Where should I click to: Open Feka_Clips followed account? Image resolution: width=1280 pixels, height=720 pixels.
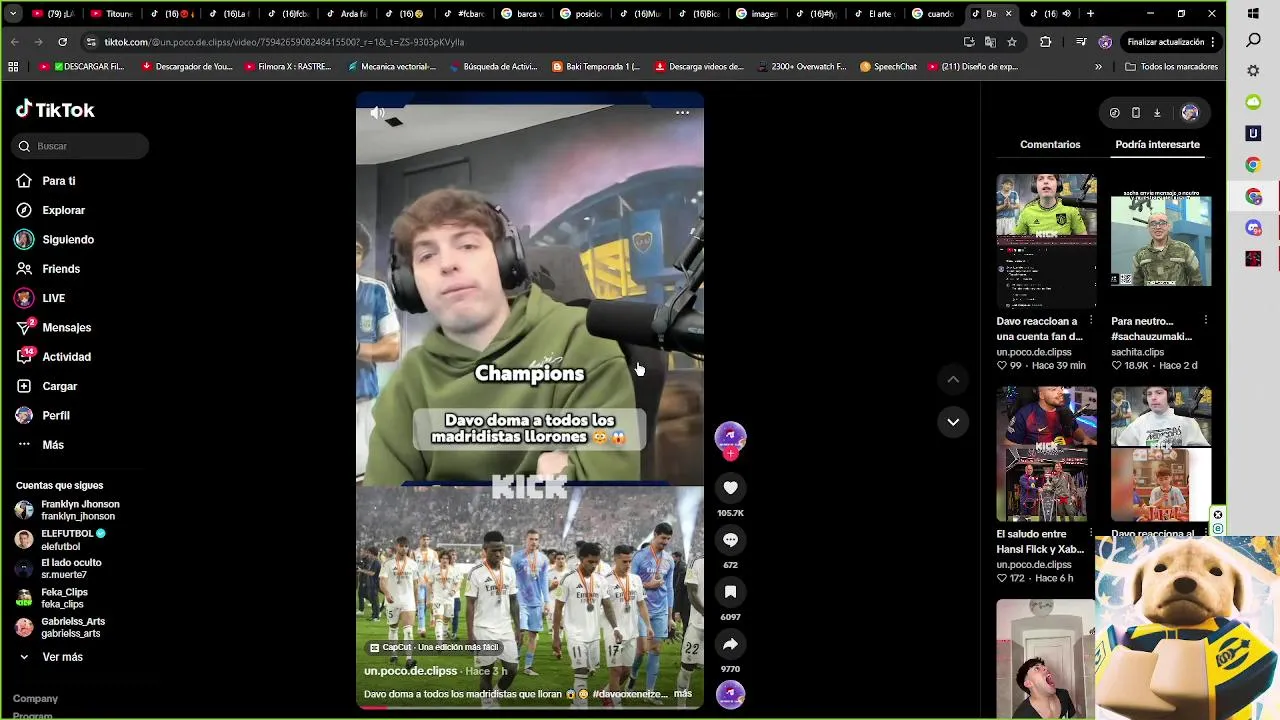point(52,598)
